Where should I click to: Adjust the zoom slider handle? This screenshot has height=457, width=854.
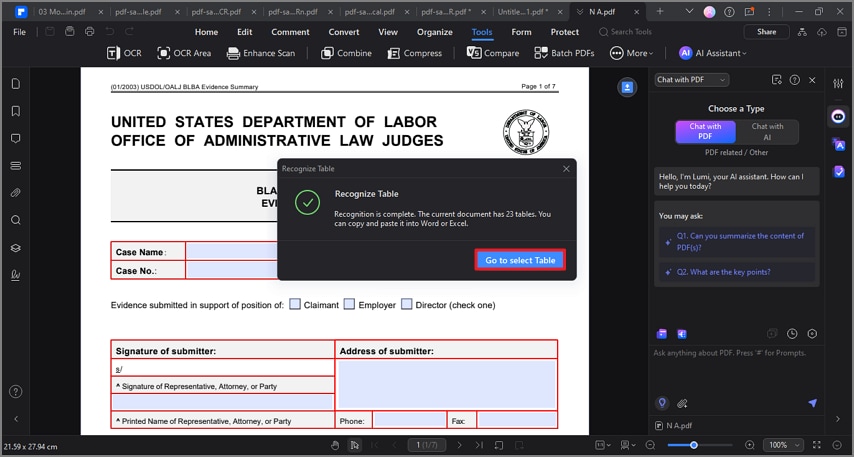coord(693,445)
